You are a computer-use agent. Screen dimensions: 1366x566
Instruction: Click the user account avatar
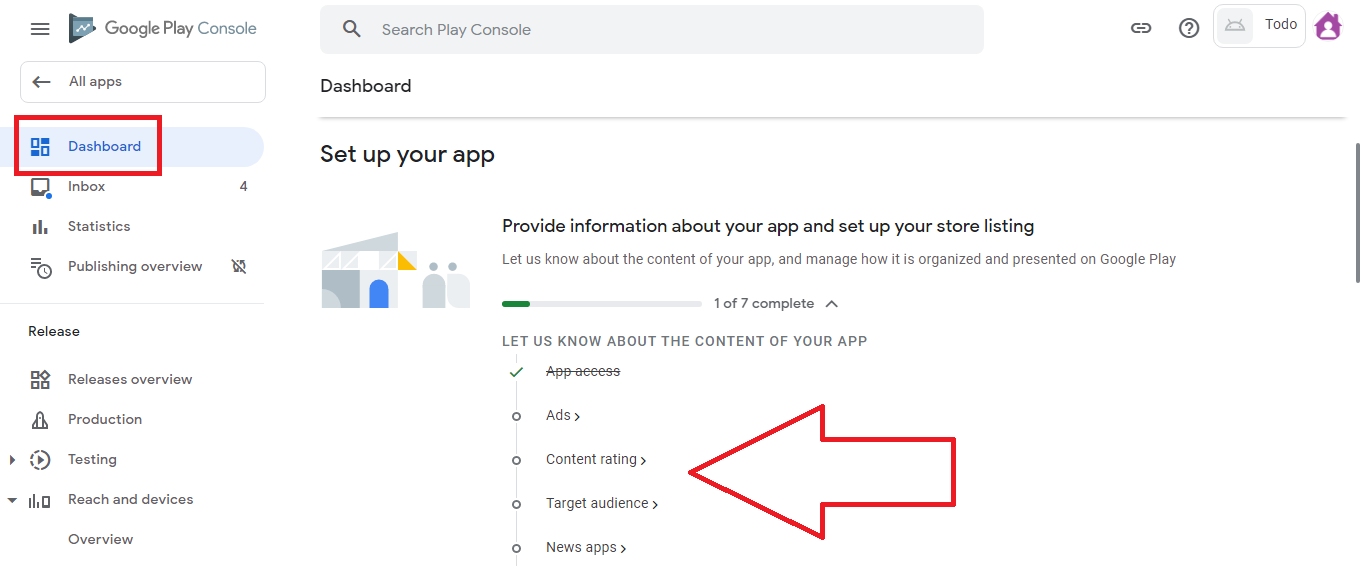(1328, 26)
